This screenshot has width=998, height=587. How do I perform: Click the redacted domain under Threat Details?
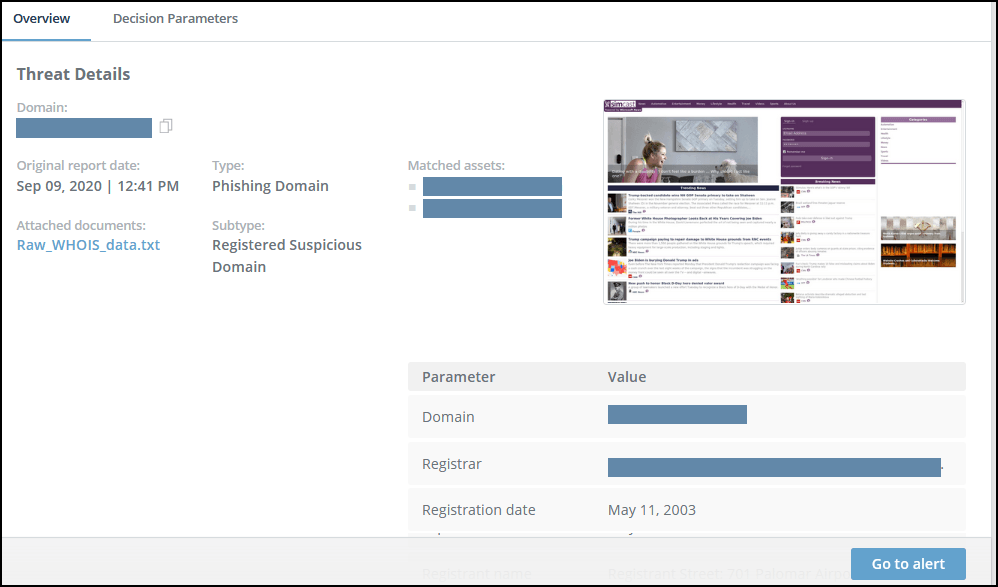pos(84,128)
